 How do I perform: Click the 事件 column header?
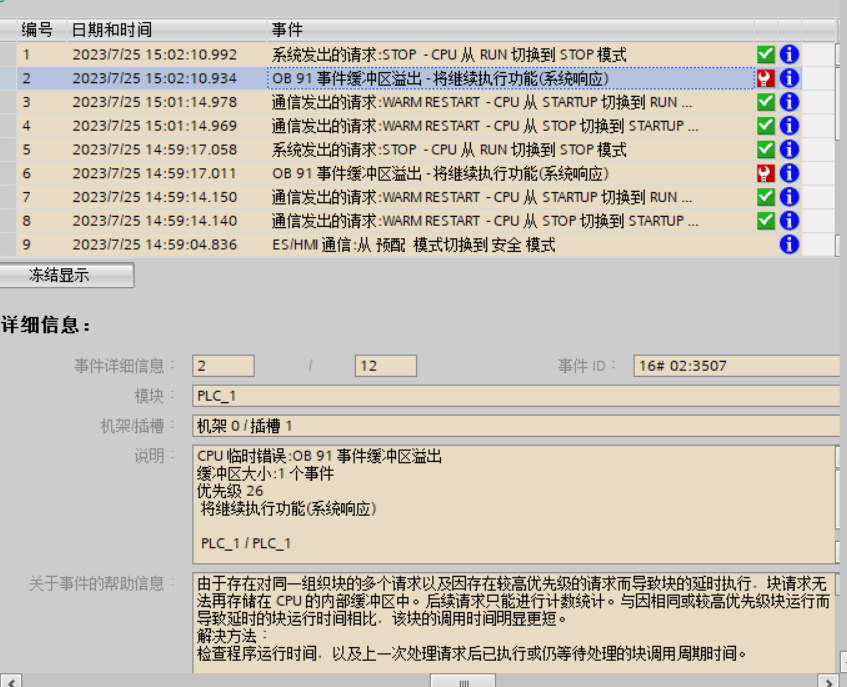tap(287, 30)
